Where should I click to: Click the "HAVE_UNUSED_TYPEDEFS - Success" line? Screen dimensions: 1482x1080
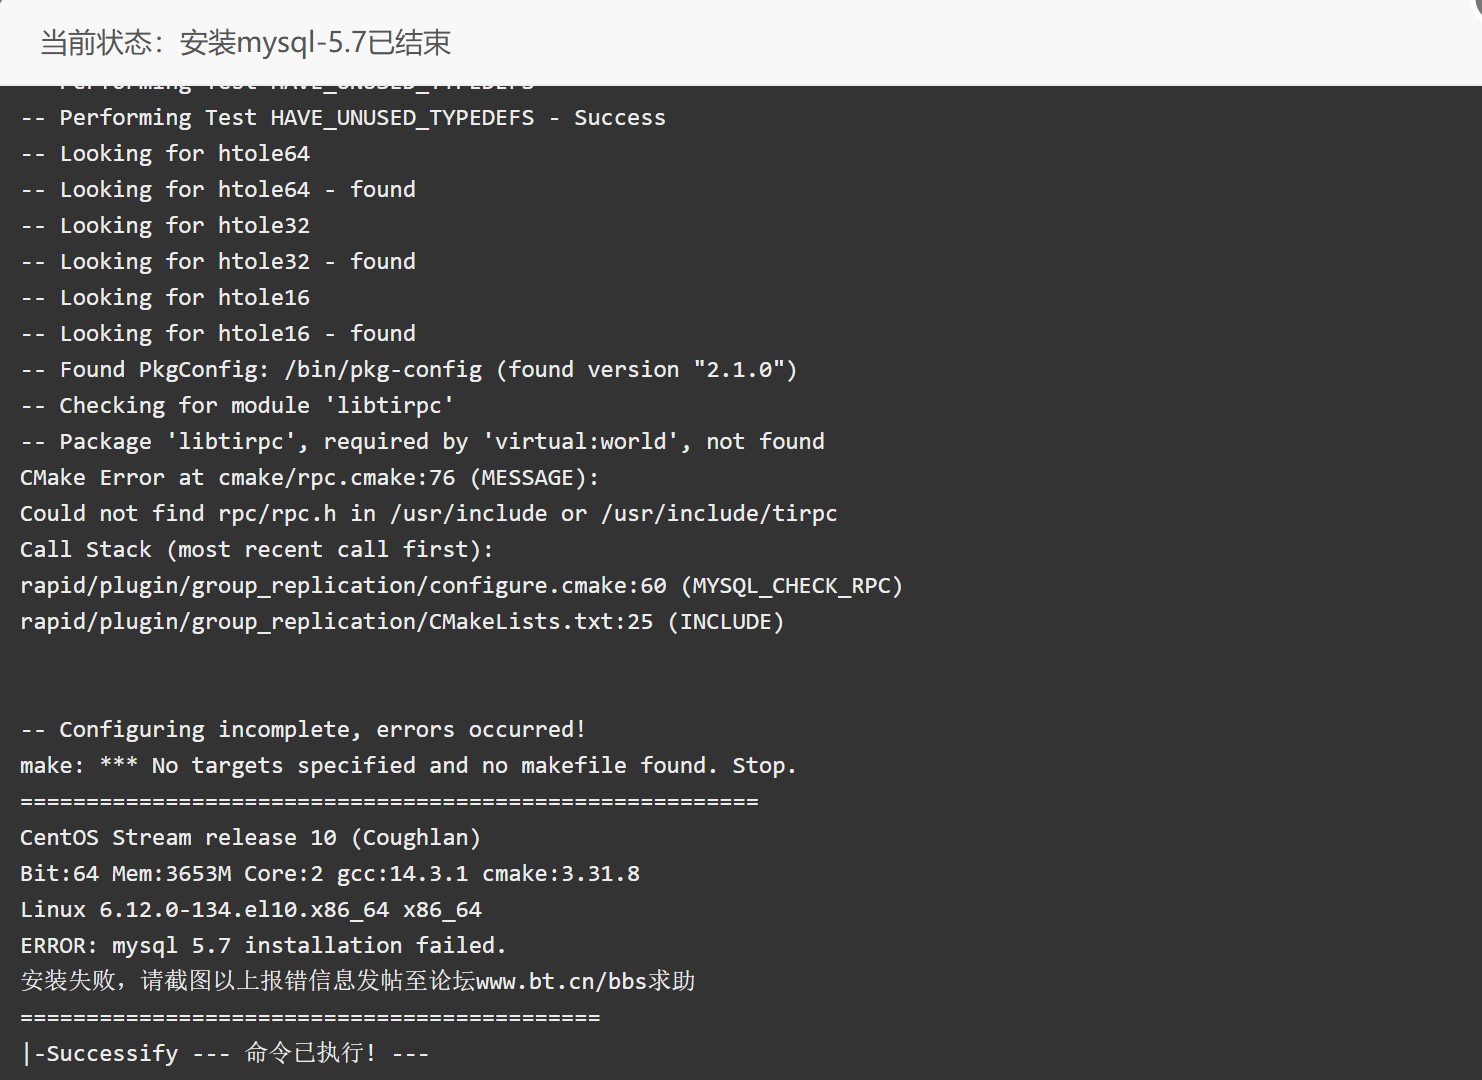pyautogui.click(x=343, y=117)
